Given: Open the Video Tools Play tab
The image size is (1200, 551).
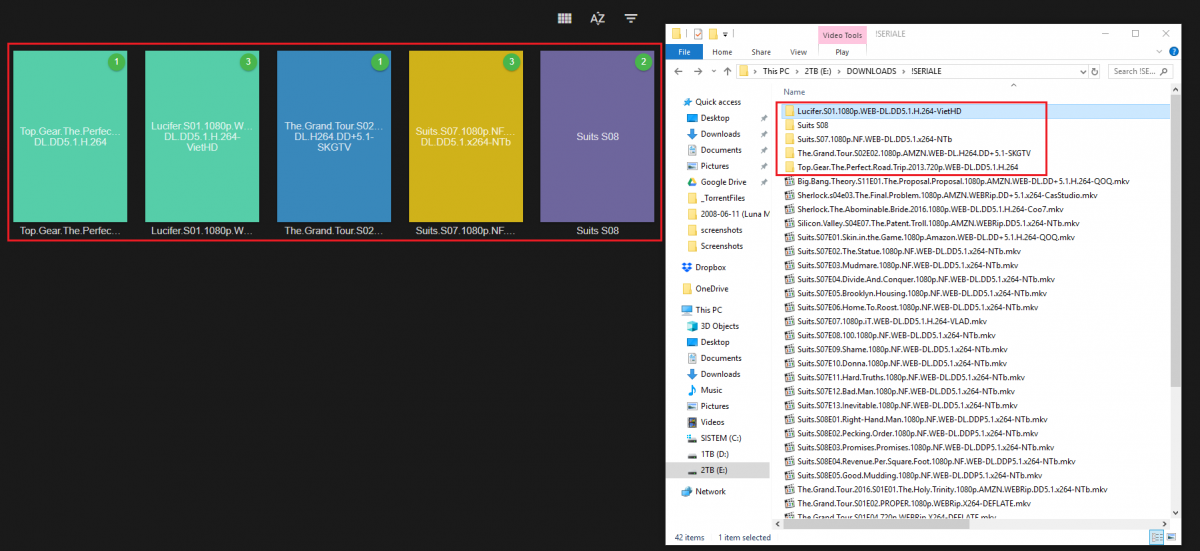Looking at the screenshot, I should [841, 52].
